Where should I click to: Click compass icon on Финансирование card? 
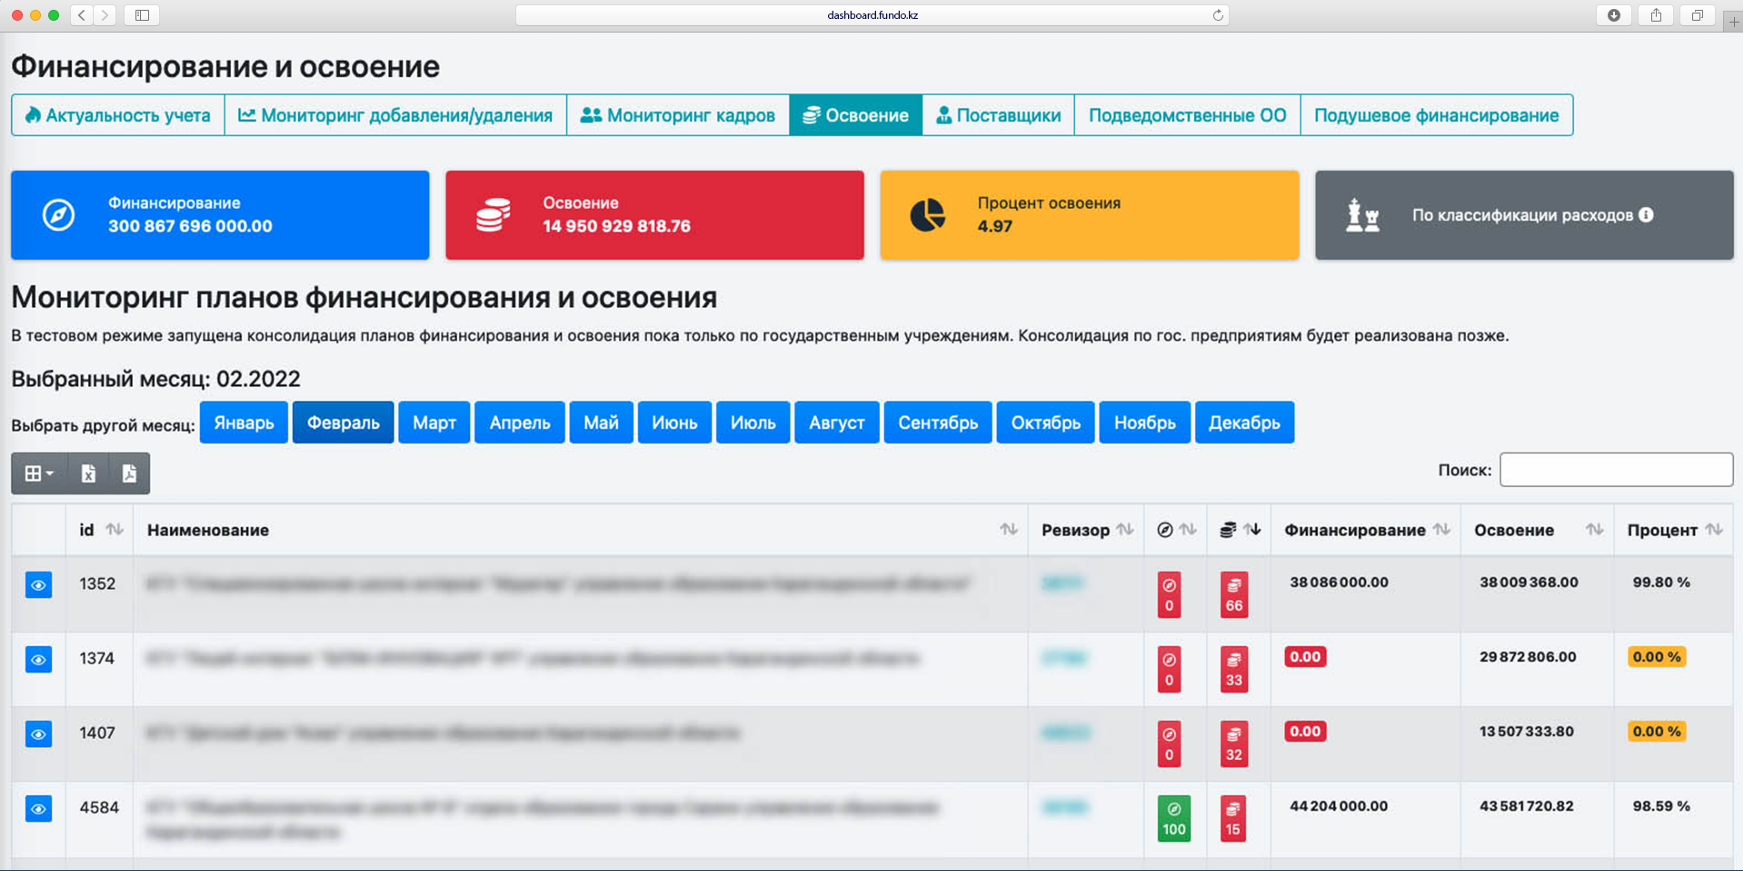[x=58, y=215]
